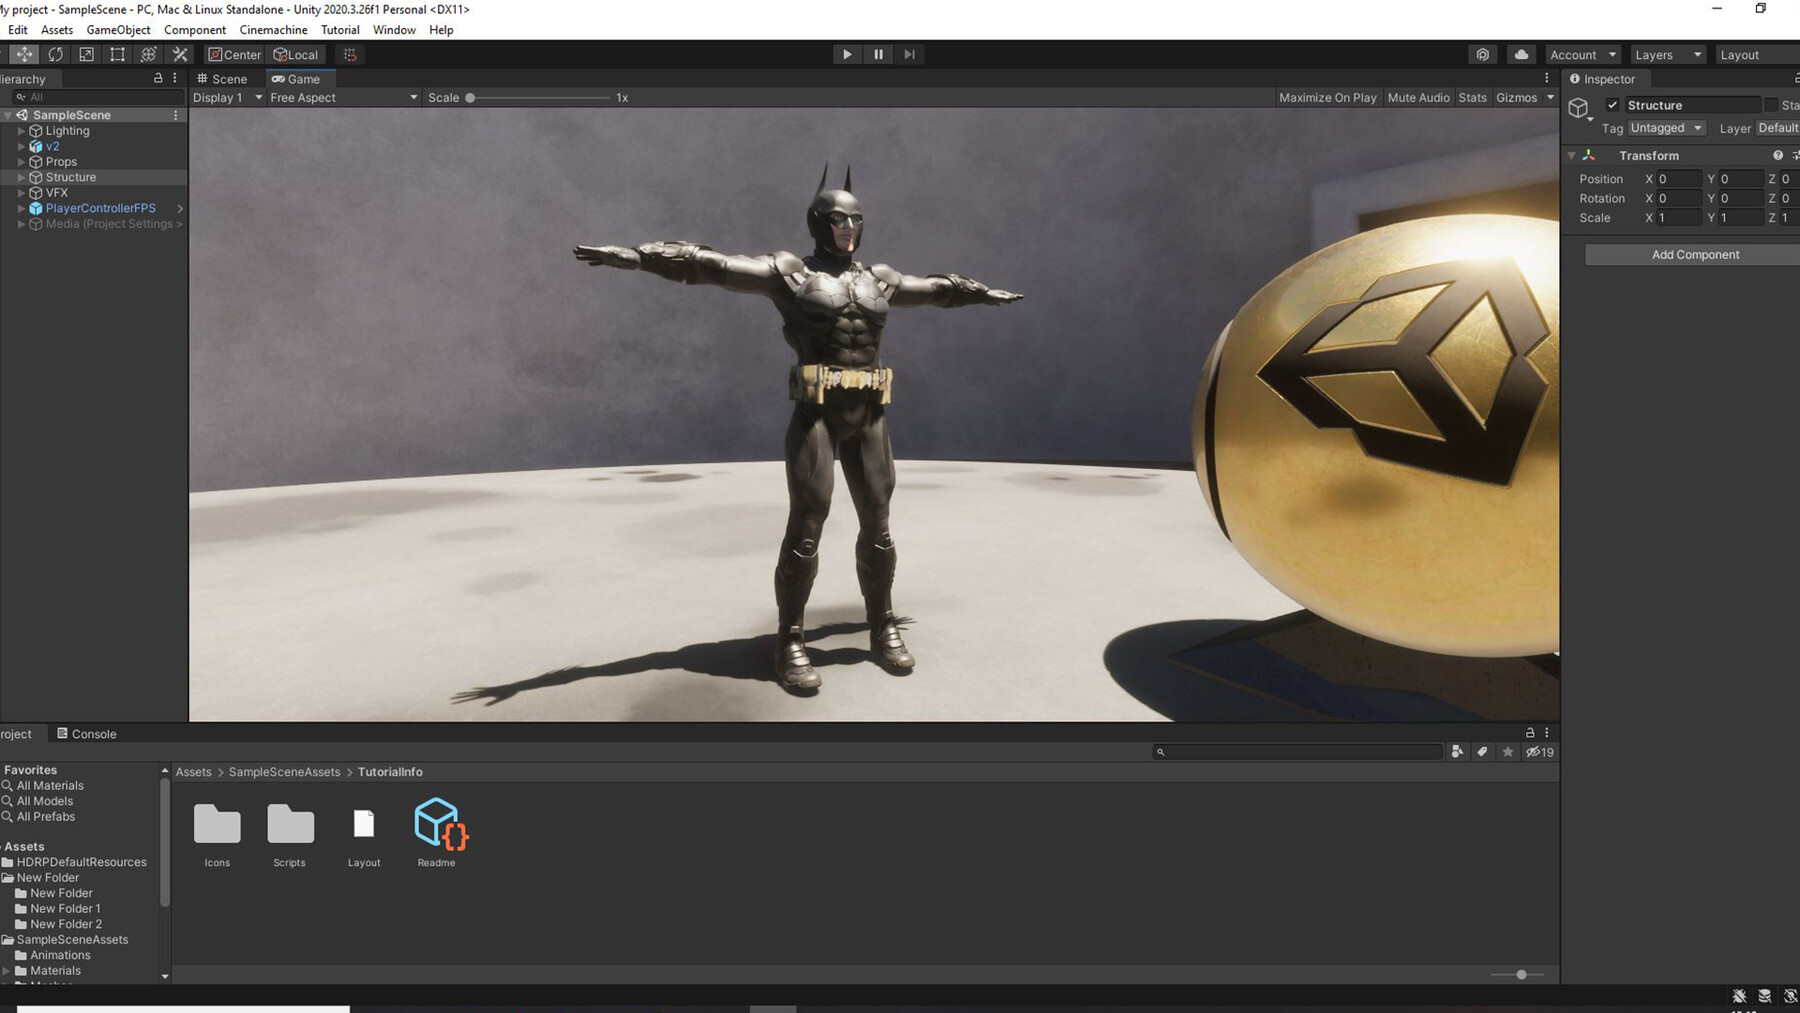This screenshot has height=1013, width=1800.
Task: Toggle Stats overlay
Action: coord(1472,97)
